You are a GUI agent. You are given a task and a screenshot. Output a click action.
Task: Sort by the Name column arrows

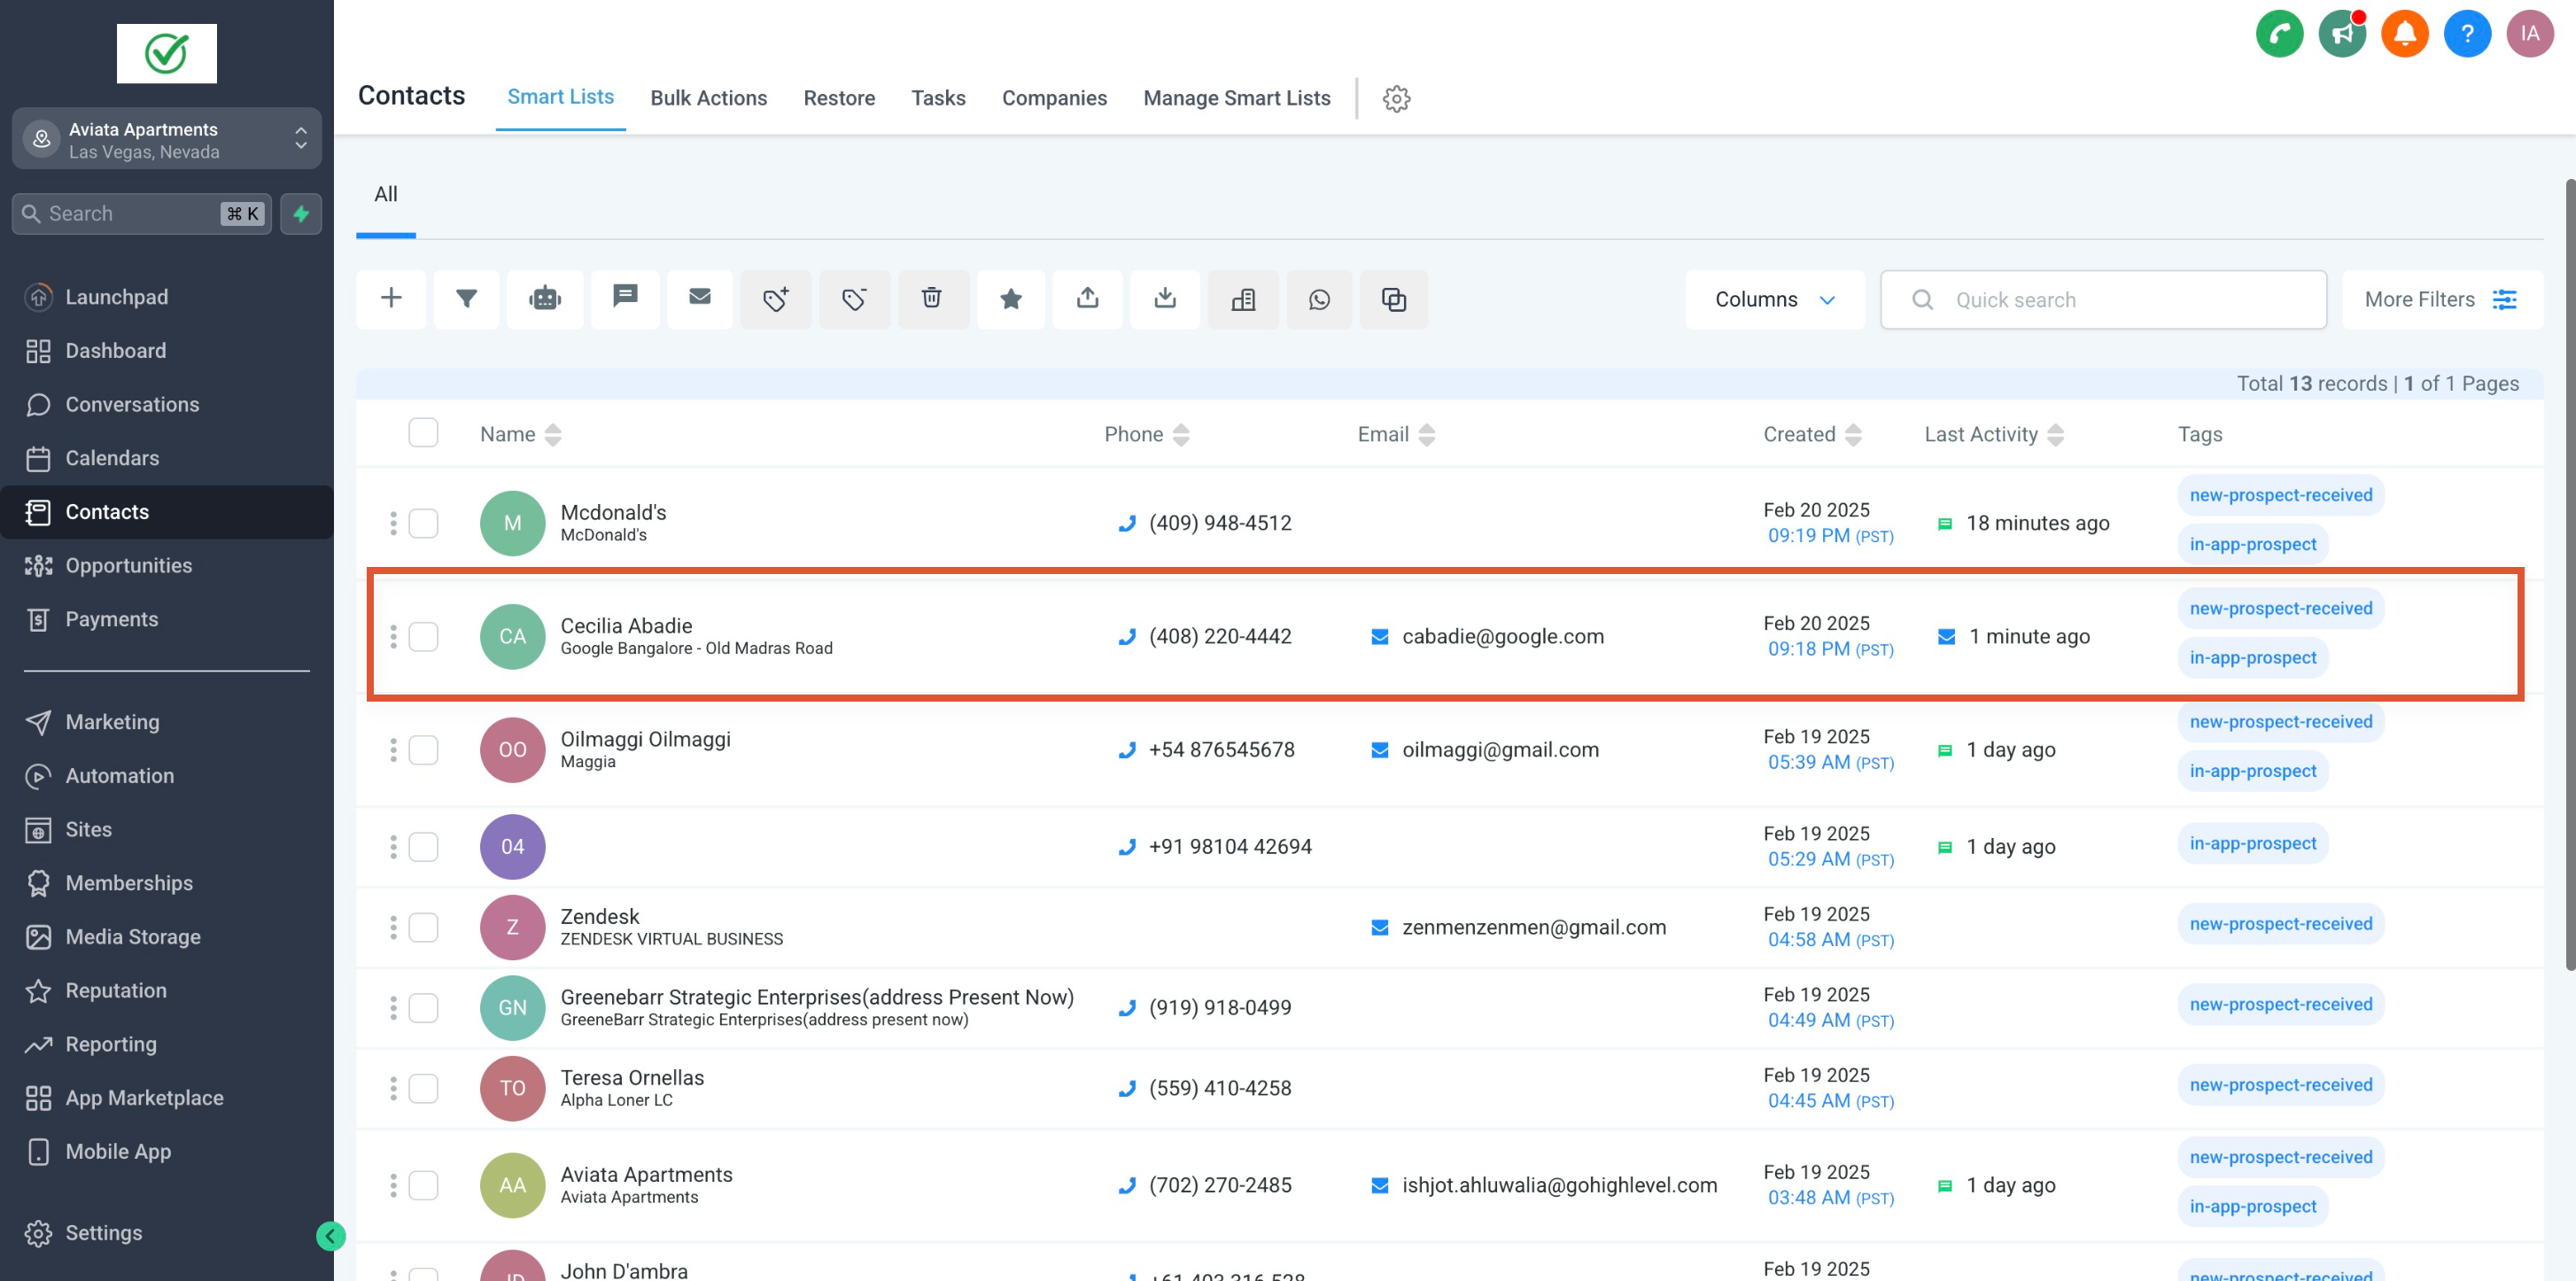pos(553,435)
